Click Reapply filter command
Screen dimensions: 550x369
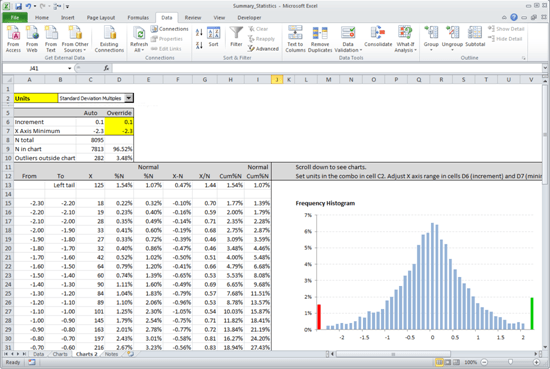point(261,39)
